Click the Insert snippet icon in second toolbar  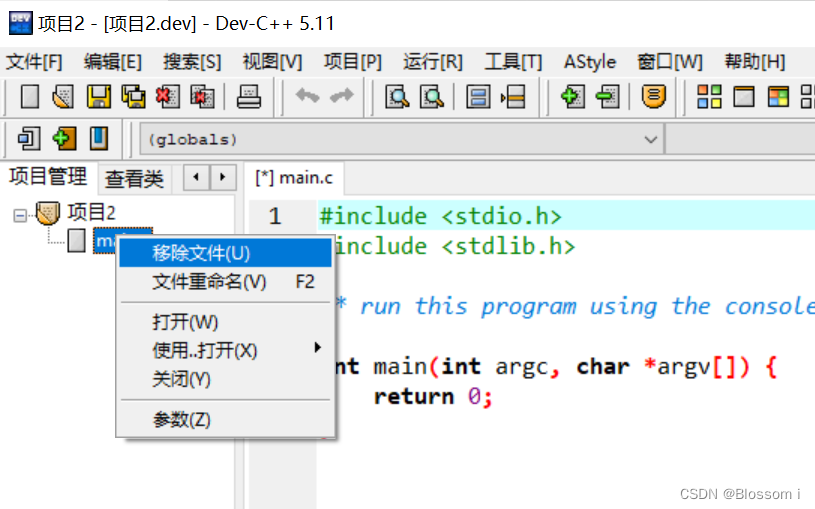pos(29,139)
